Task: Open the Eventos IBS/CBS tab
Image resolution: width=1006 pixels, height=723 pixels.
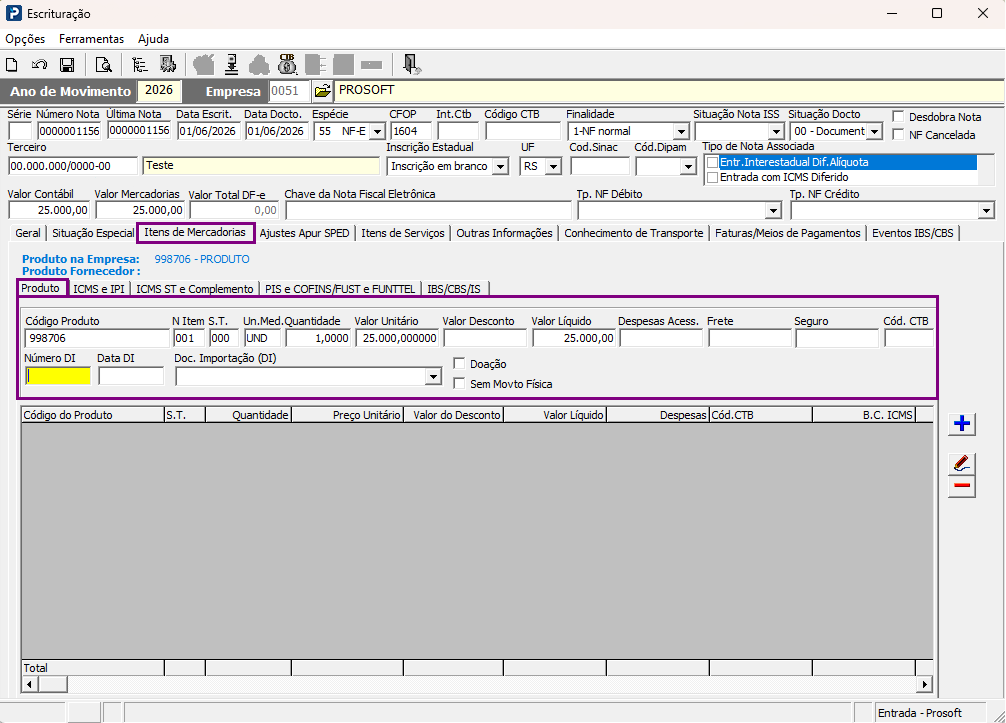Action: point(912,233)
